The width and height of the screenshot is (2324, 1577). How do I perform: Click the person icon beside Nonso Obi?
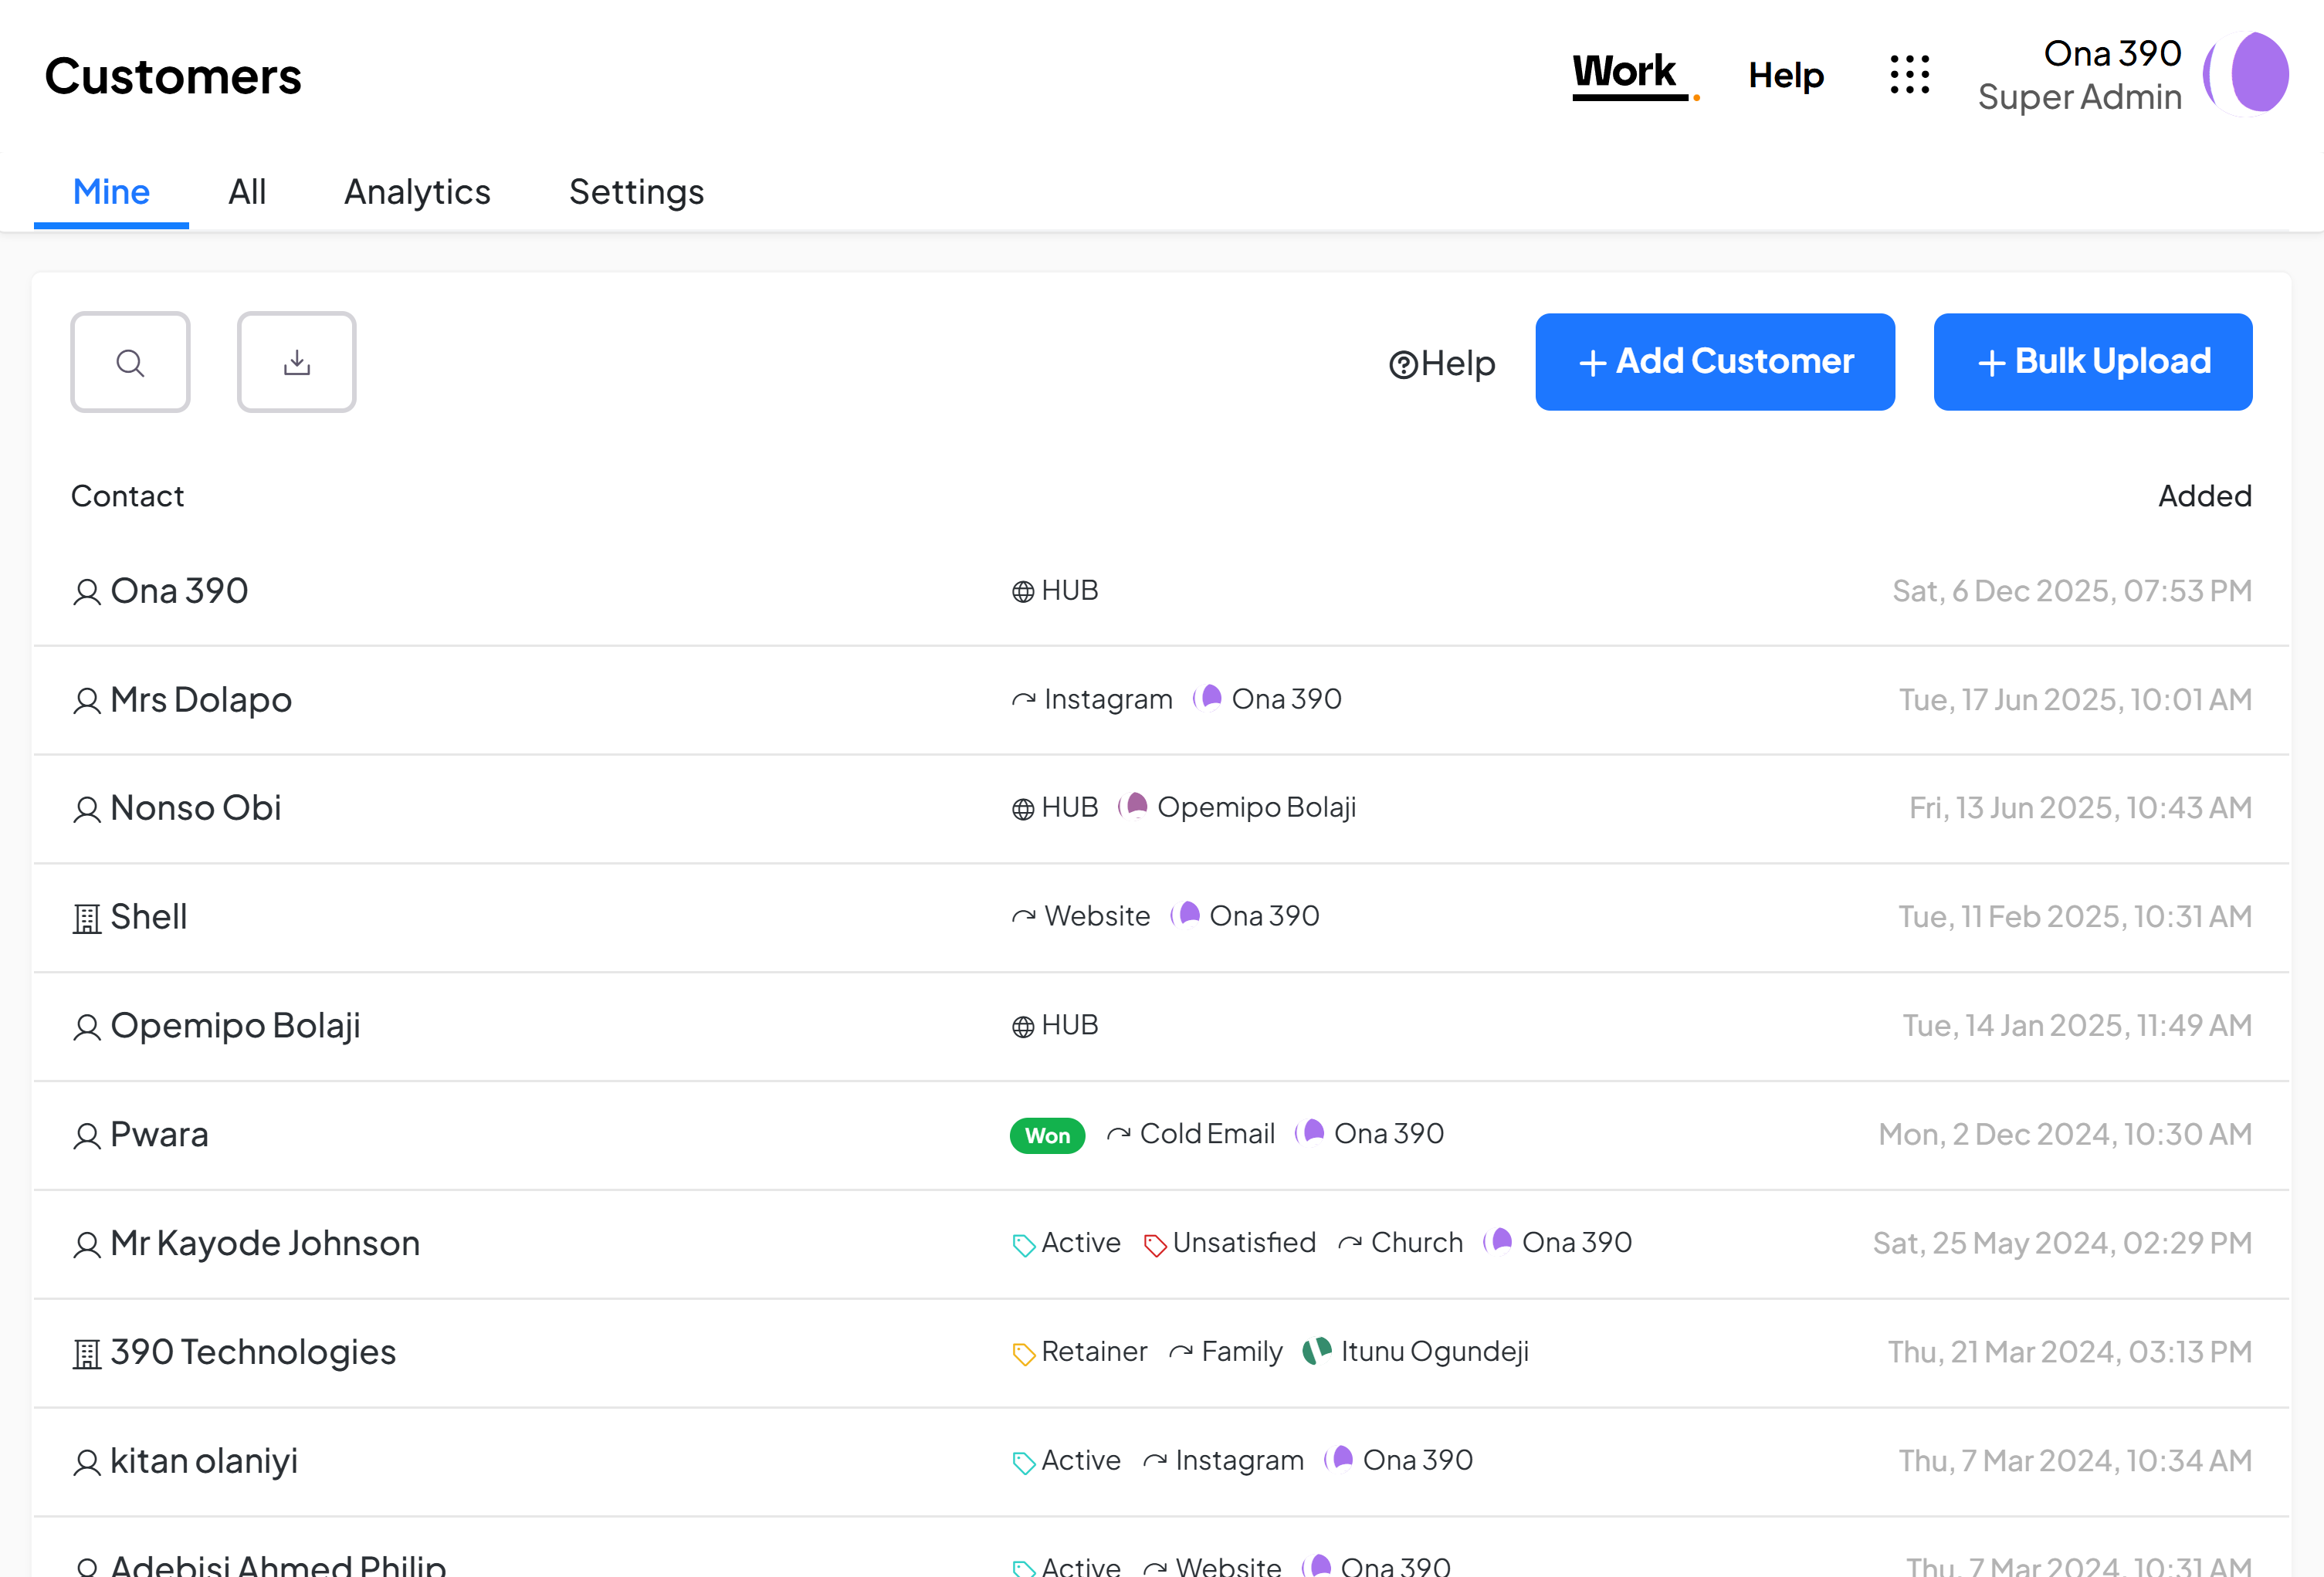tap(87, 809)
